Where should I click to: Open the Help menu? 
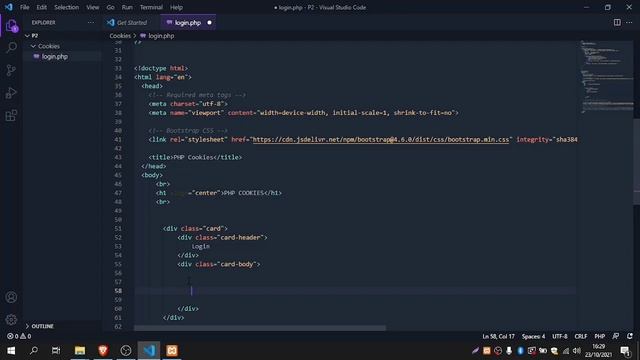pos(176,7)
